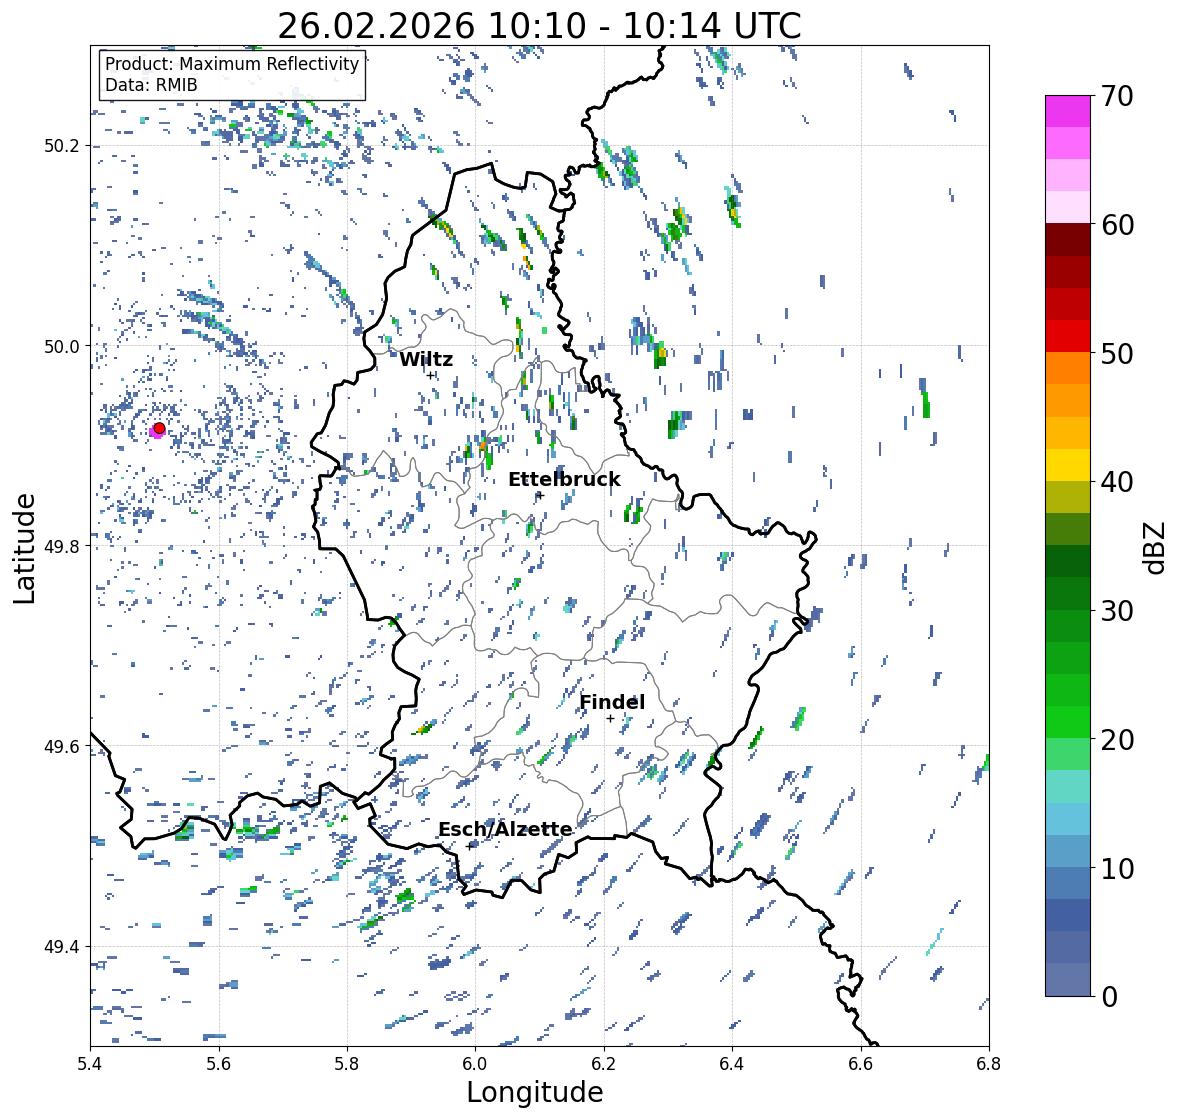Click the 5.4 longitude tick label
Screen dimensions: 1179x1117
(90, 1064)
